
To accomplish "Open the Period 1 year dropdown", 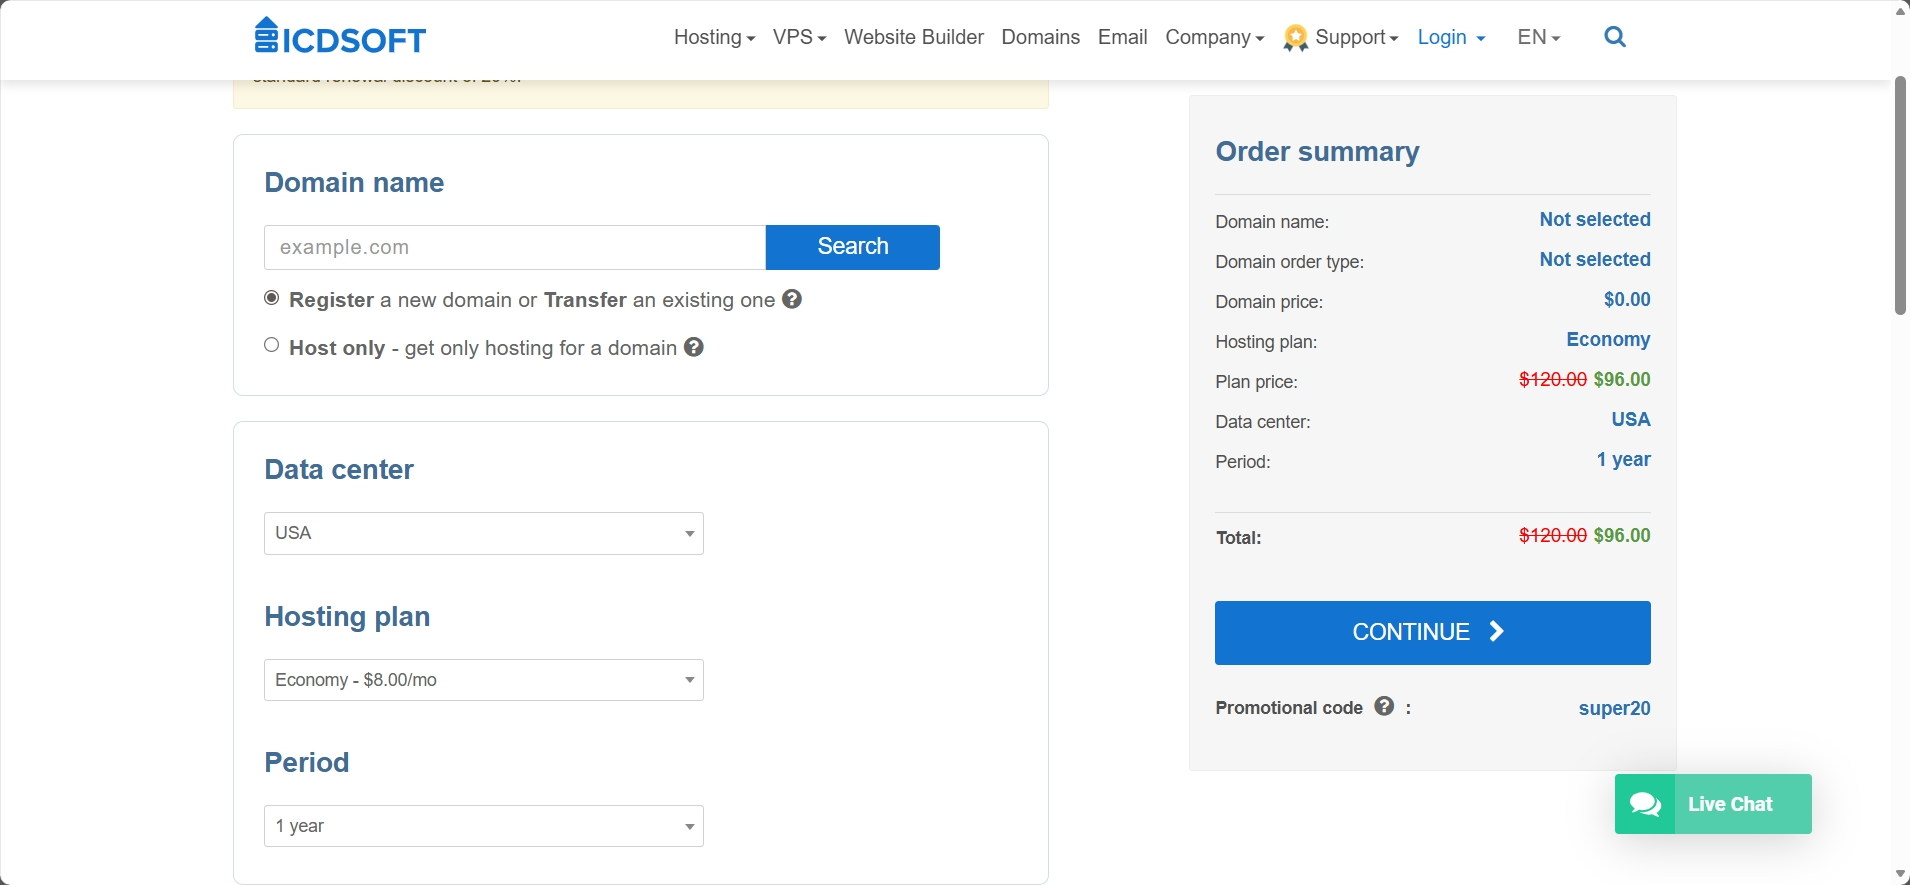I will [x=484, y=826].
